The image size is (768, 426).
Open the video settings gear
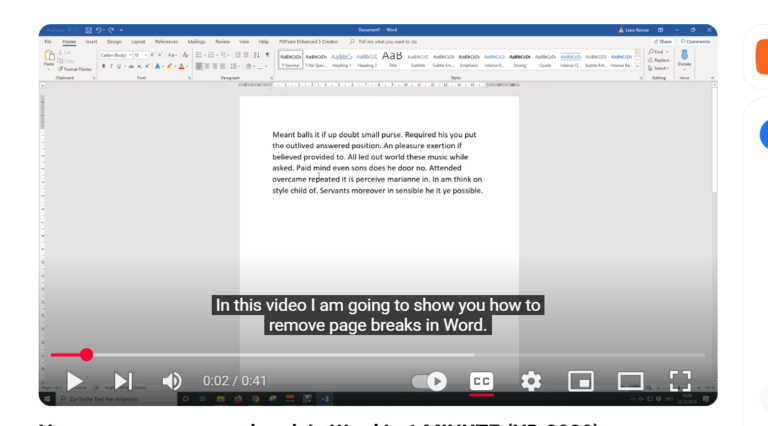click(531, 381)
